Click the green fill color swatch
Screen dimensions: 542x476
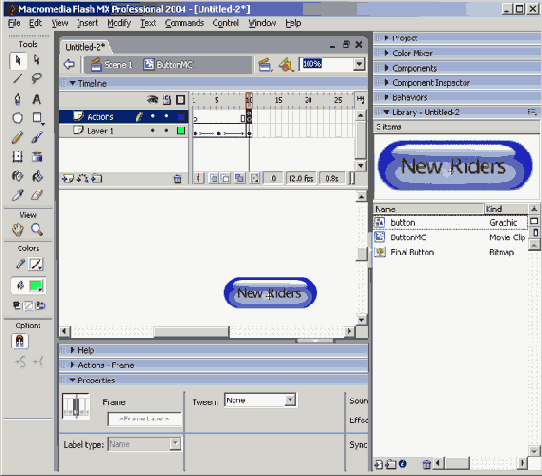pyautogui.click(x=36, y=286)
